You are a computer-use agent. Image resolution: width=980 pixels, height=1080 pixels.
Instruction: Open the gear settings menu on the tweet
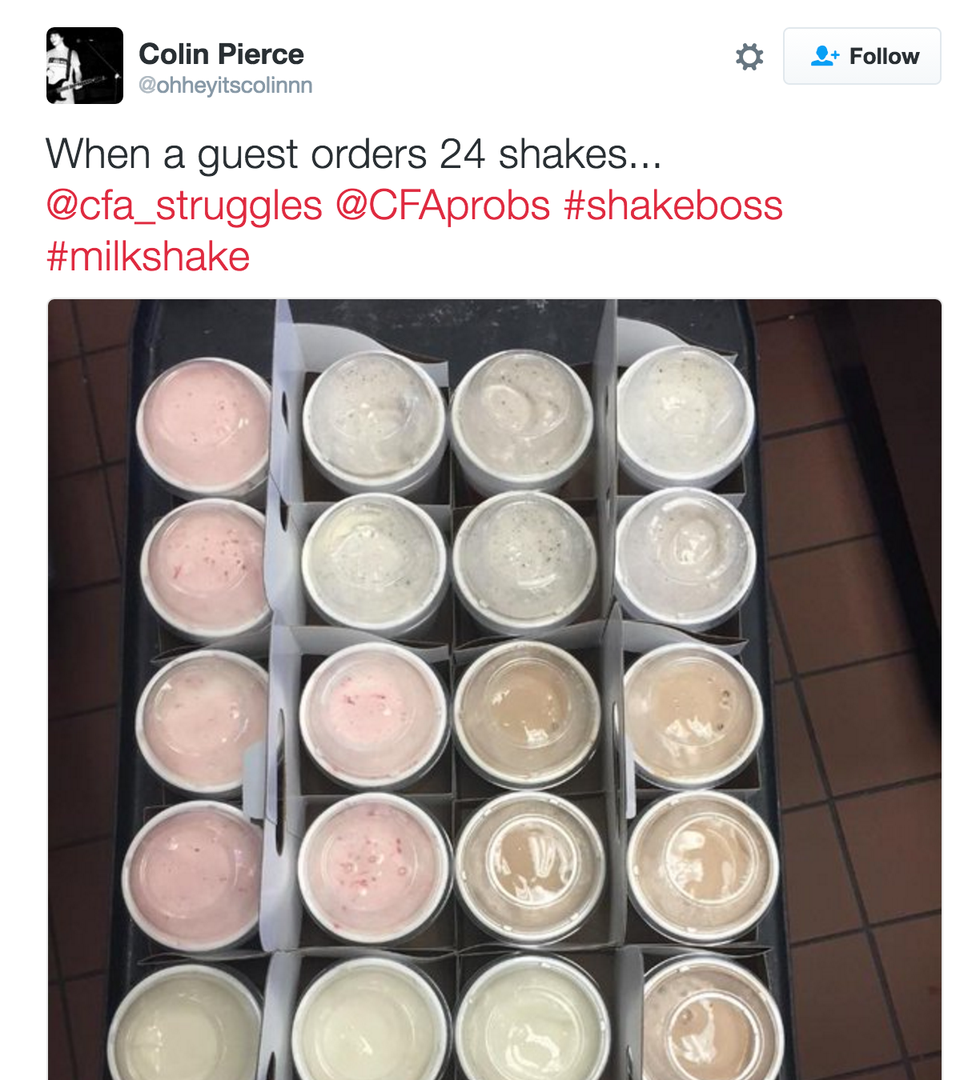coord(749,56)
